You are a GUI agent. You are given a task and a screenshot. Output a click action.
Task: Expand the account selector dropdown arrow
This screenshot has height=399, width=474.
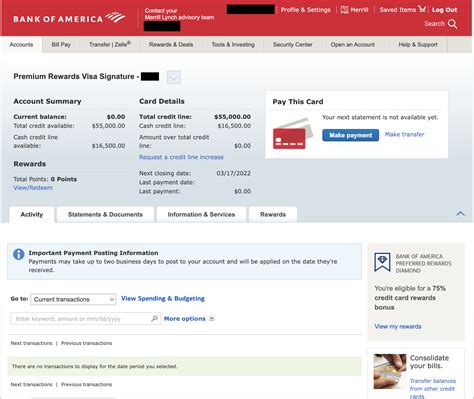tap(174, 77)
